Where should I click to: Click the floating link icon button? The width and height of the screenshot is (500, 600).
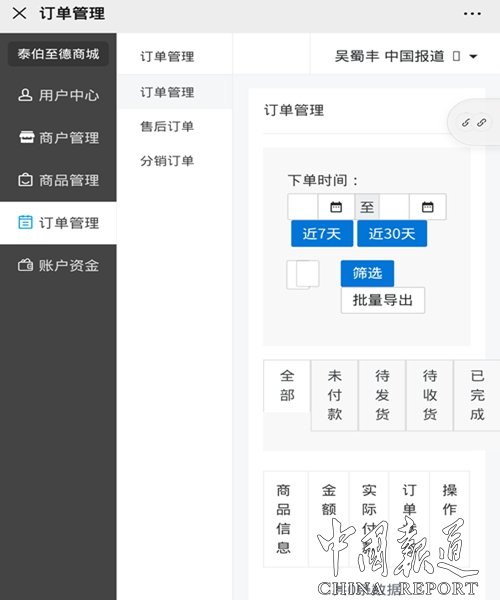pyautogui.click(x=474, y=122)
